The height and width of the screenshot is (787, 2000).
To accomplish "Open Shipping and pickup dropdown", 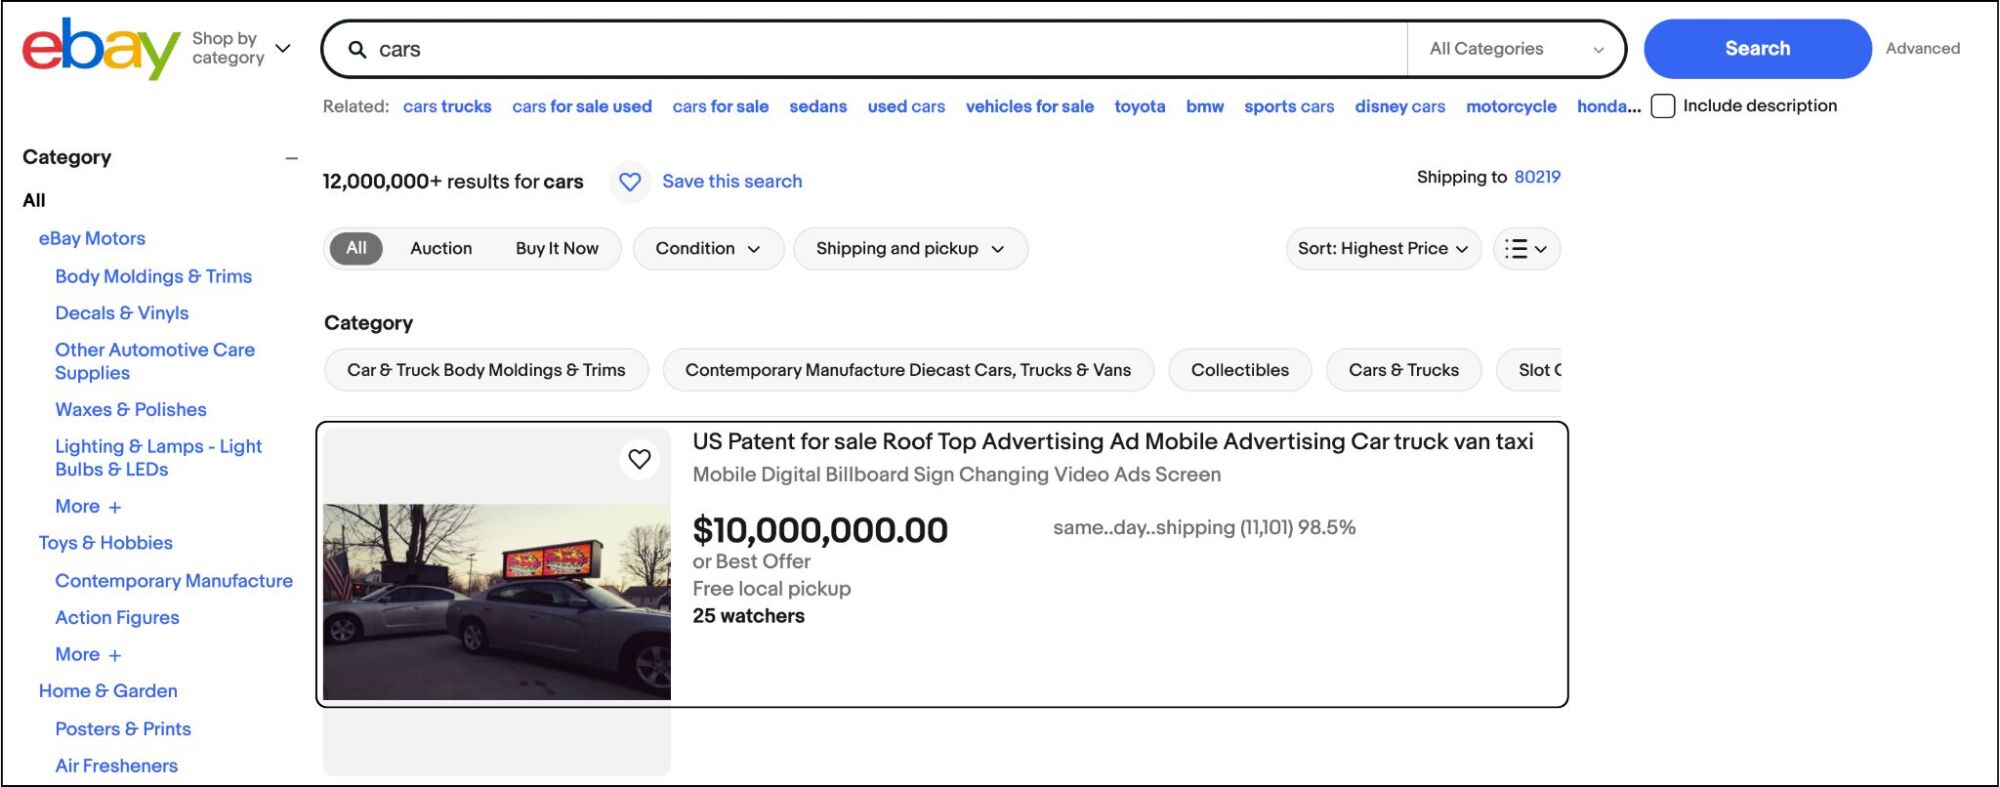I will pos(910,248).
